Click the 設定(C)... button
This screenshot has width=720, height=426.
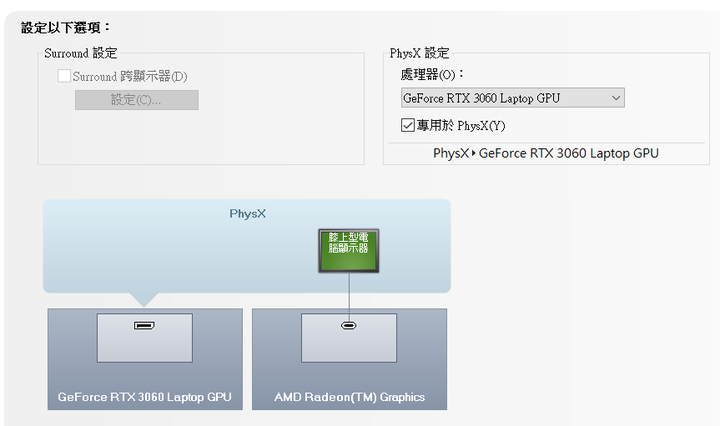pos(137,100)
